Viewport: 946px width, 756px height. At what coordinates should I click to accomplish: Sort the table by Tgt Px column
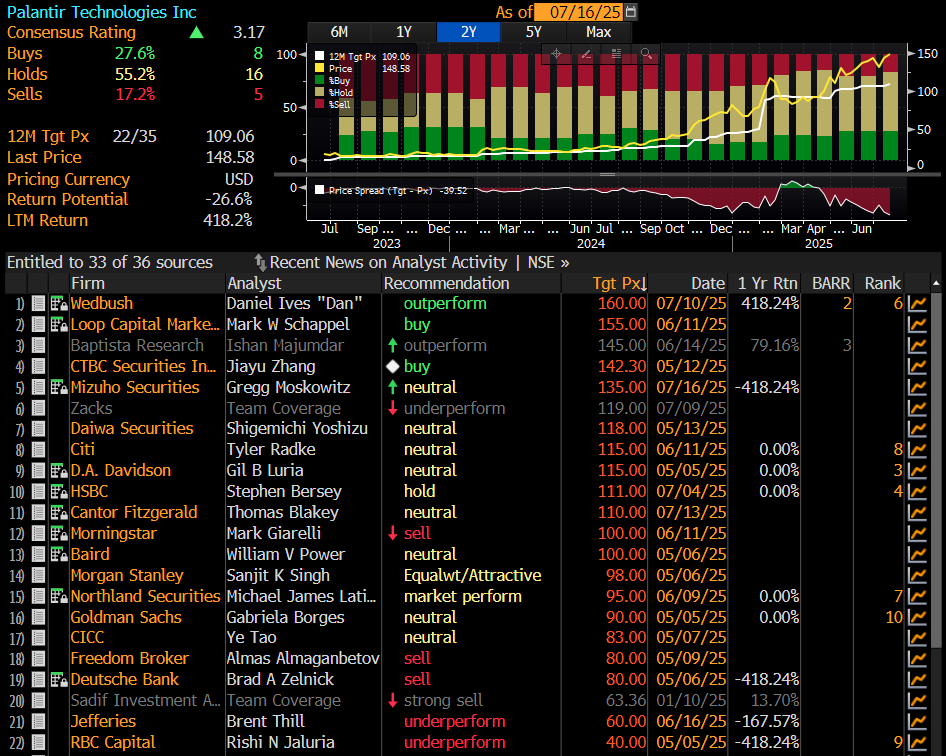pos(620,283)
